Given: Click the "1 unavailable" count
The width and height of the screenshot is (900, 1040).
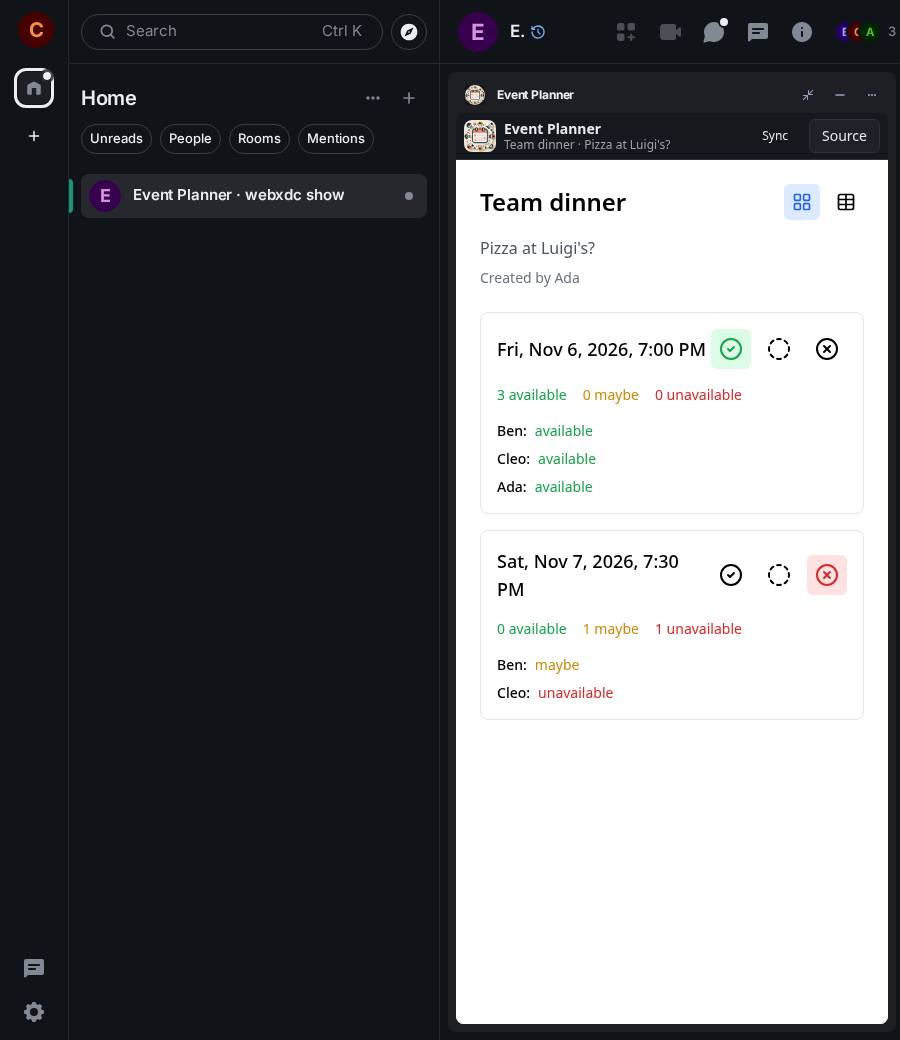Looking at the screenshot, I should pyautogui.click(x=698, y=629).
